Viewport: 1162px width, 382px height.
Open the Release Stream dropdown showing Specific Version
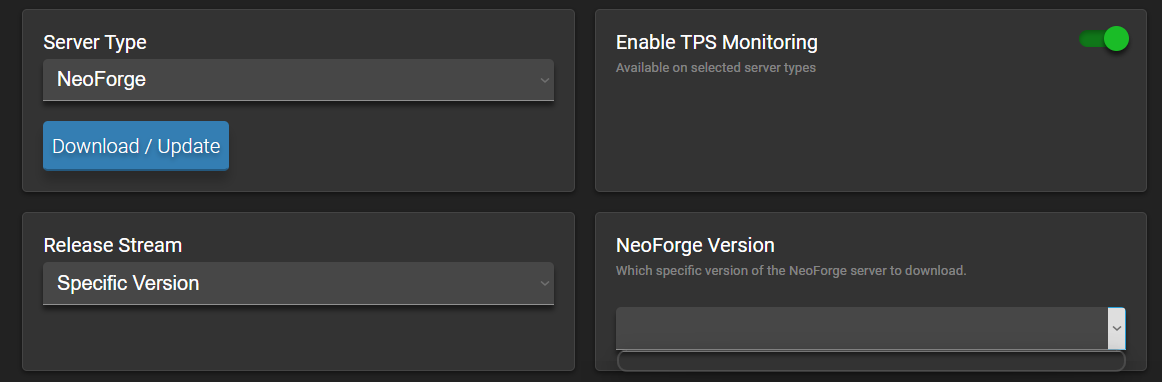coord(299,283)
